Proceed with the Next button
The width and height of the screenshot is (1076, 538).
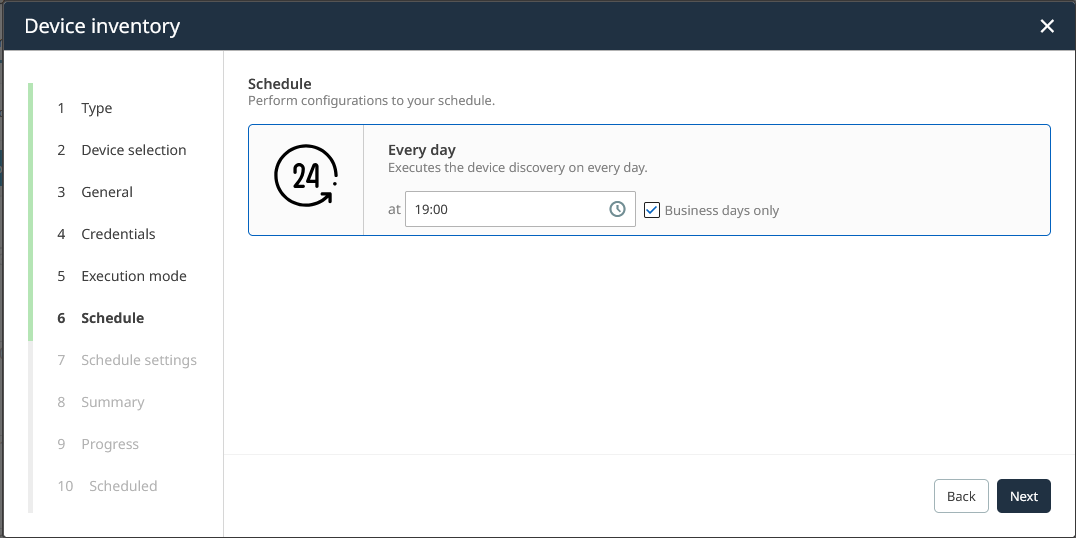coord(1023,496)
